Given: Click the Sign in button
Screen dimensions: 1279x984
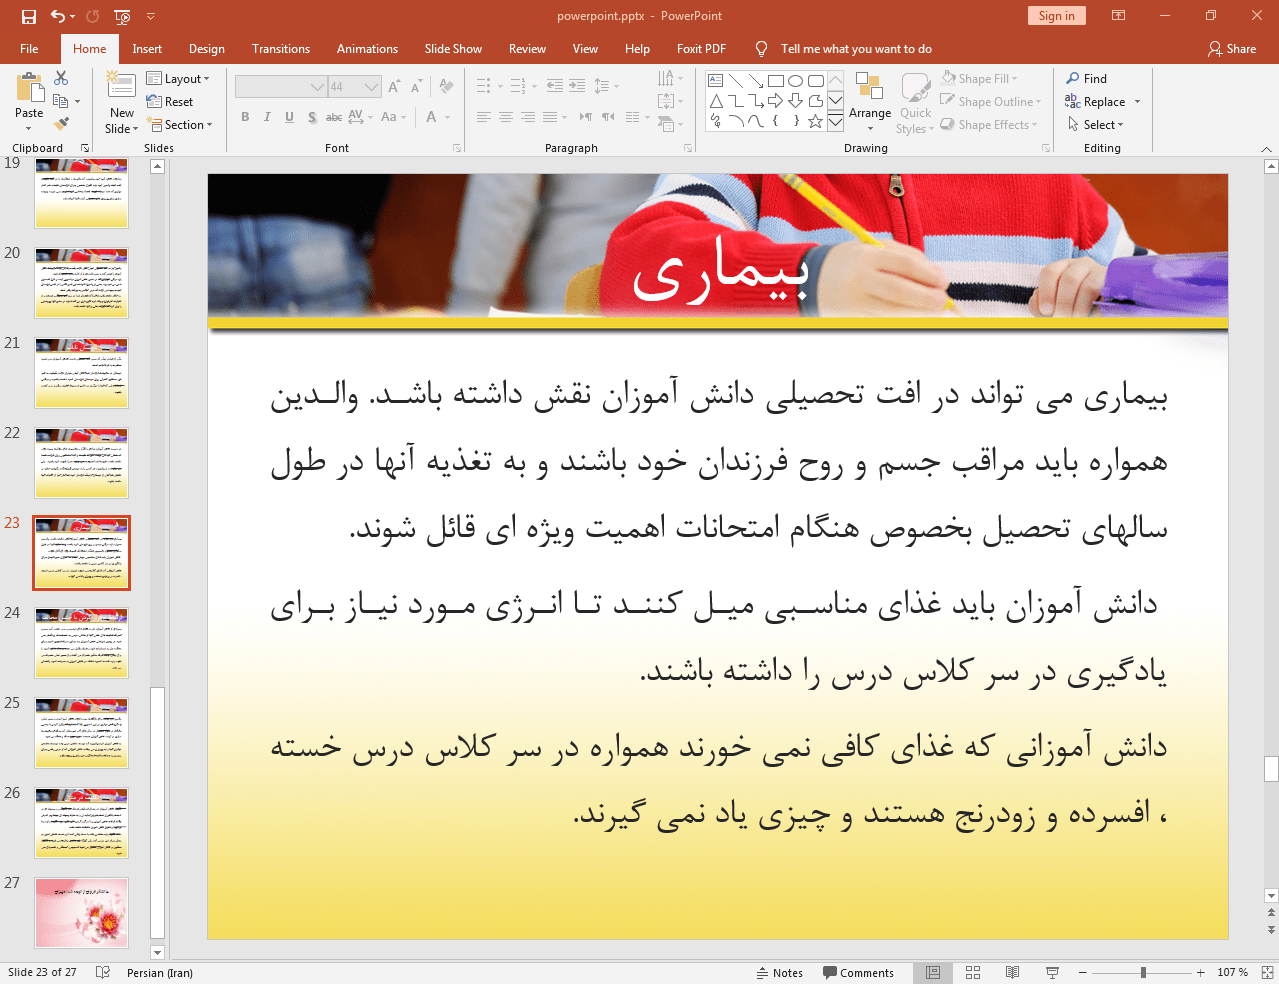Looking at the screenshot, I should 1056,16.
